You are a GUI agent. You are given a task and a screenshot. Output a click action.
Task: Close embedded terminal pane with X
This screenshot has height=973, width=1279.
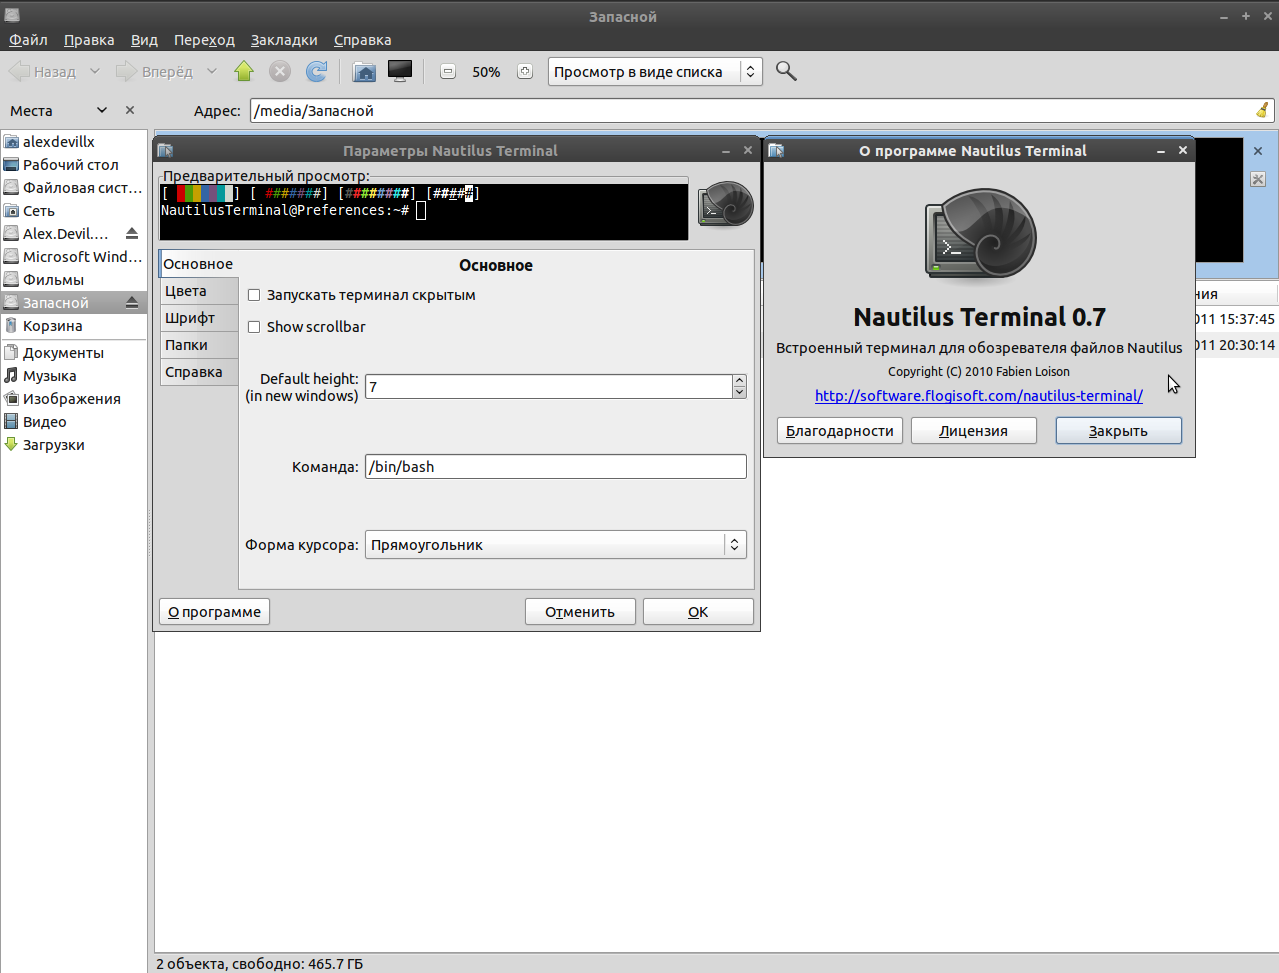click(x=1258, y=151)
